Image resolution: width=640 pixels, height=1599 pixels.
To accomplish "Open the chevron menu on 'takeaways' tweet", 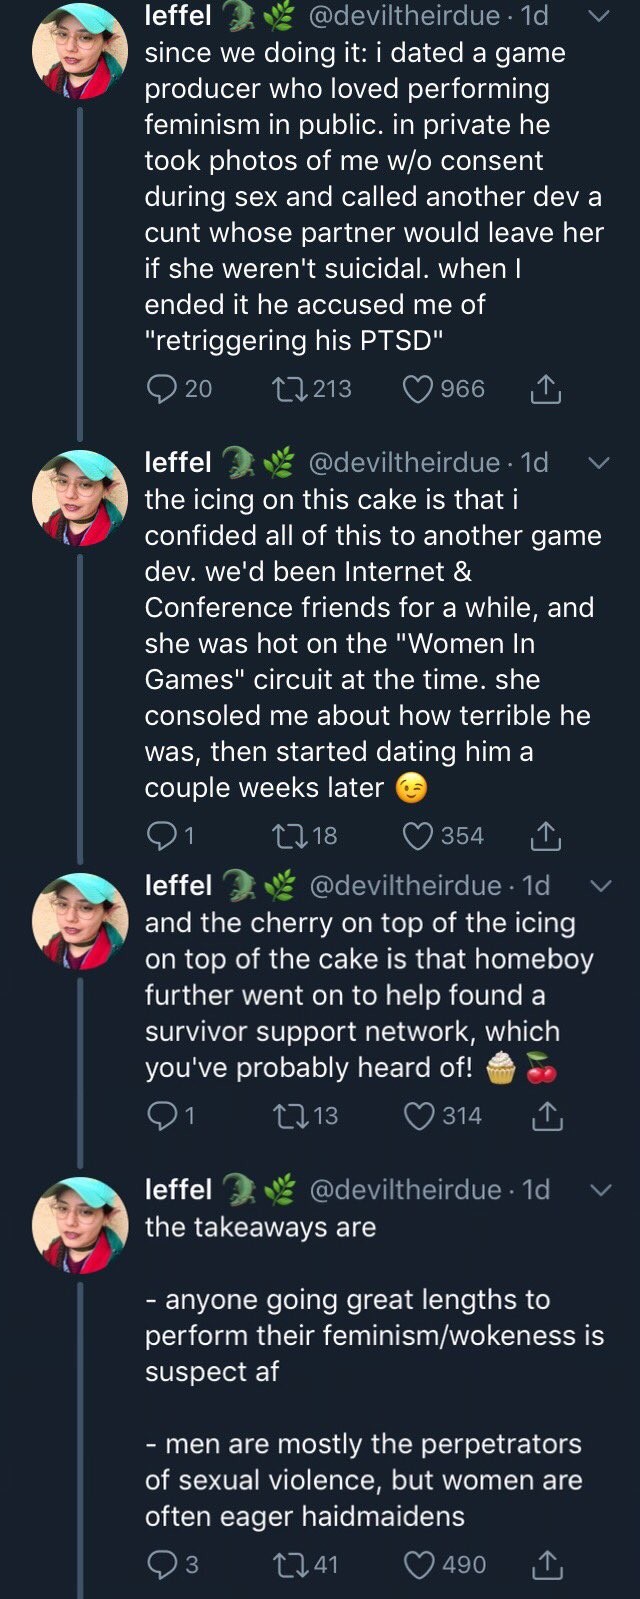I will pyautogui.click(x=600, y=1190).
